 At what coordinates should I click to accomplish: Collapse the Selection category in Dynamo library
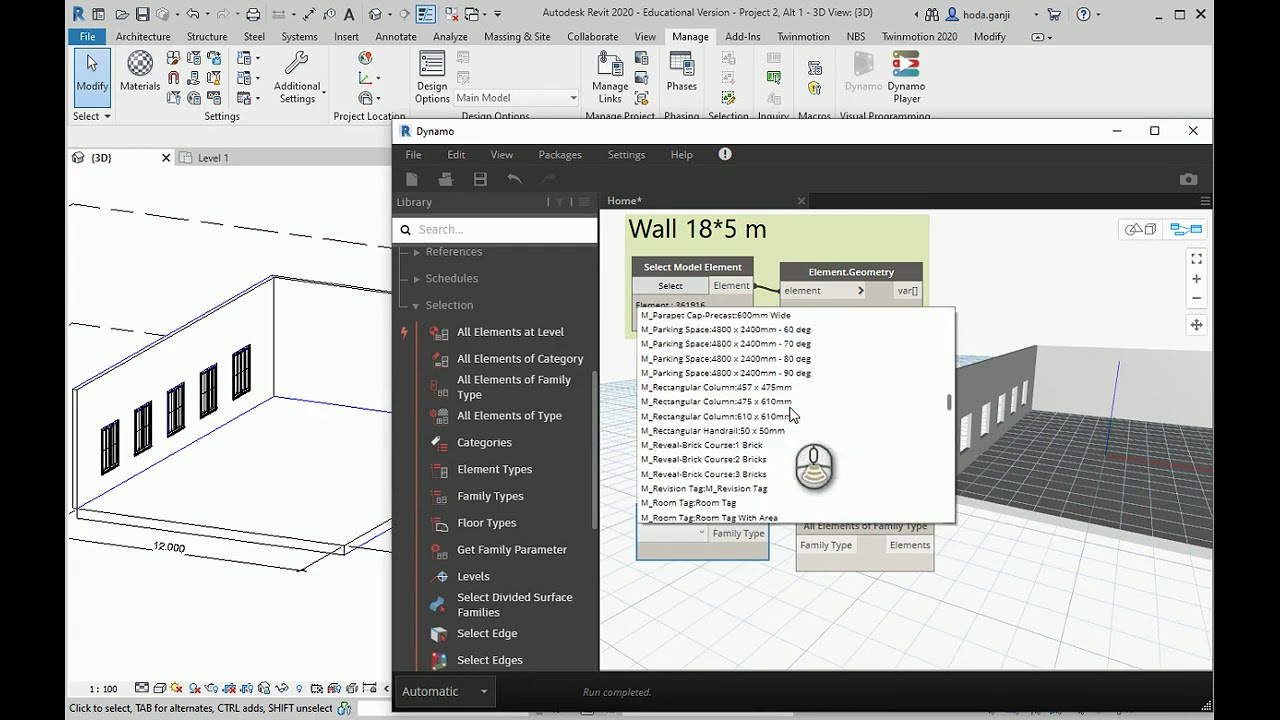click(x=416, y=305)
